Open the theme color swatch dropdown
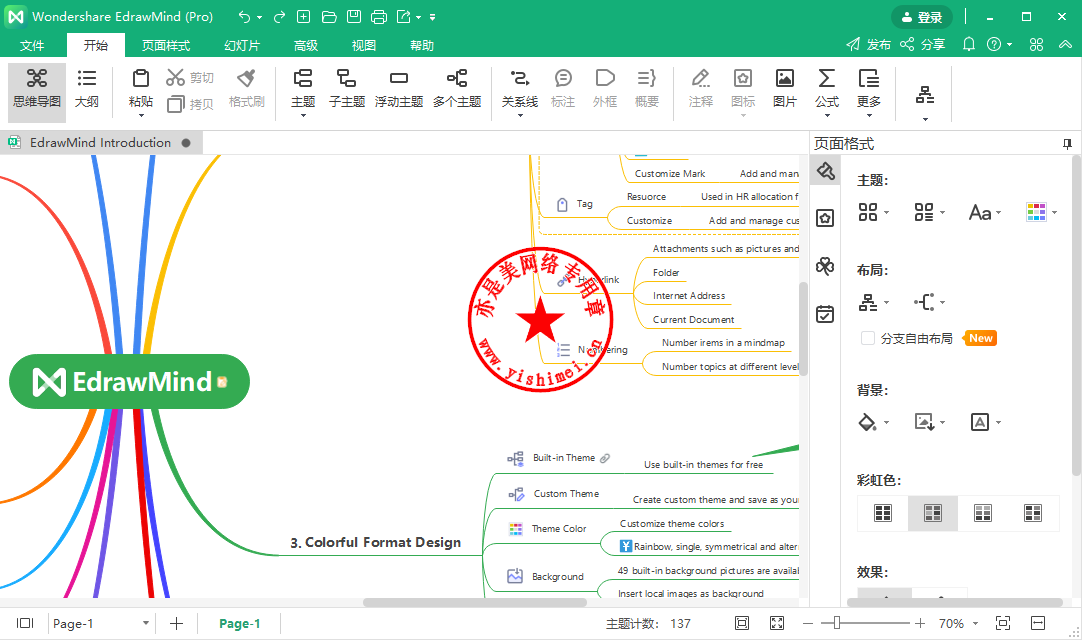The width and height of the screenshot is (1082, 640). click(1041, 212)
